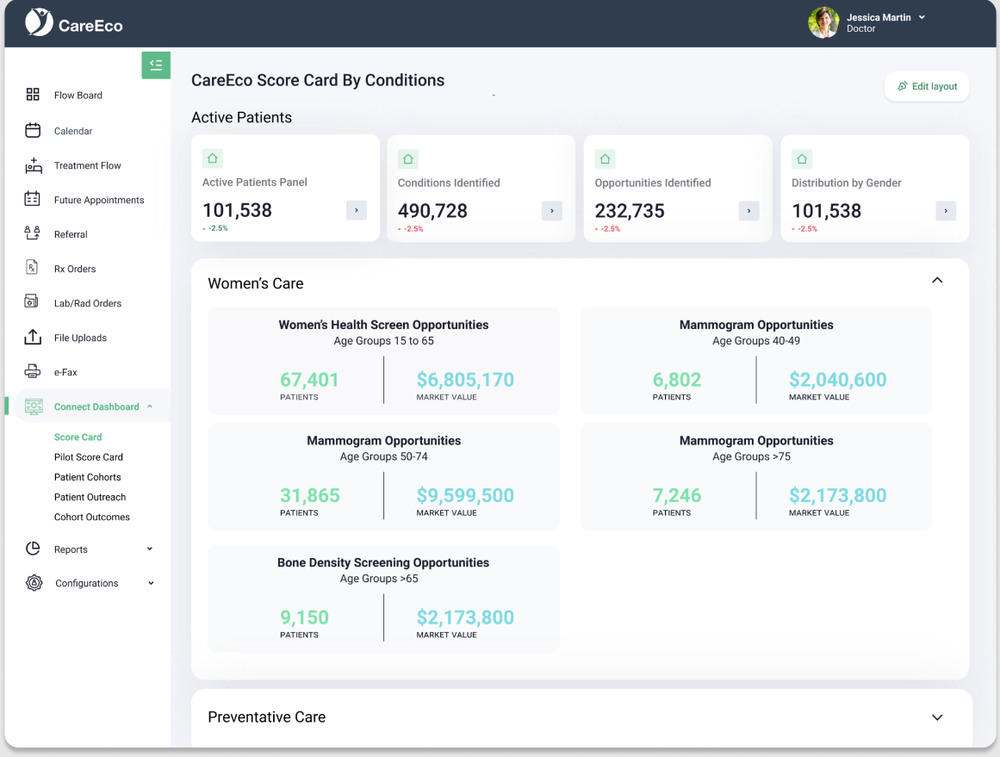Click the e-Fax printer icon
1000x757 pixels.
pyautogui.click(x=32, y=371)
